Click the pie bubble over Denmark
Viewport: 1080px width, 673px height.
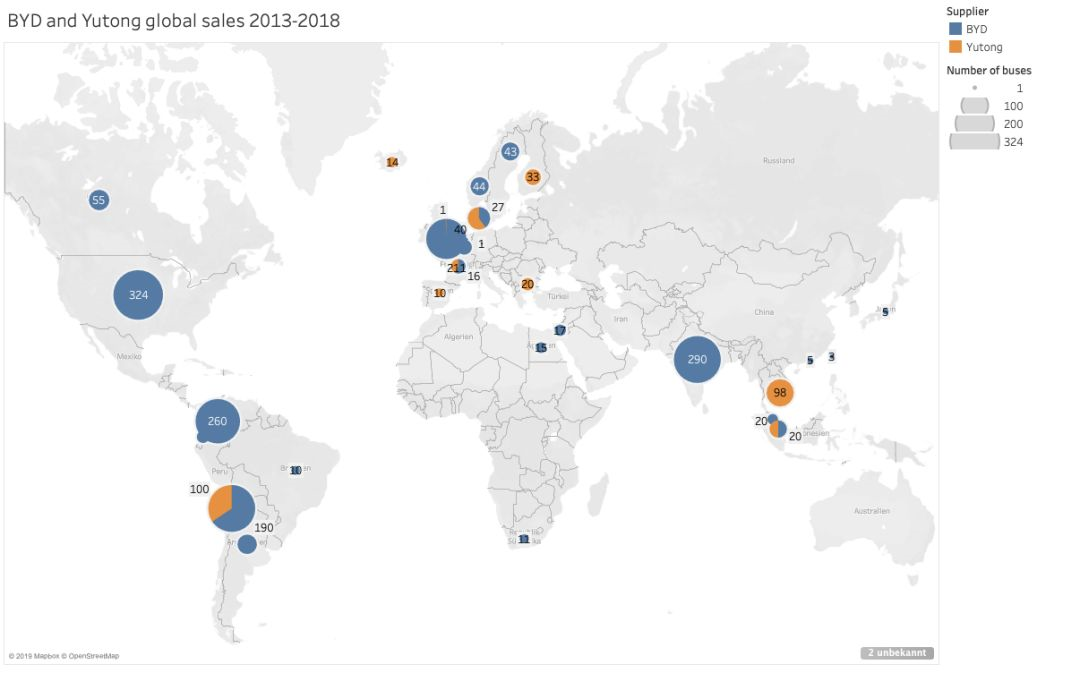tap(479, 218)
